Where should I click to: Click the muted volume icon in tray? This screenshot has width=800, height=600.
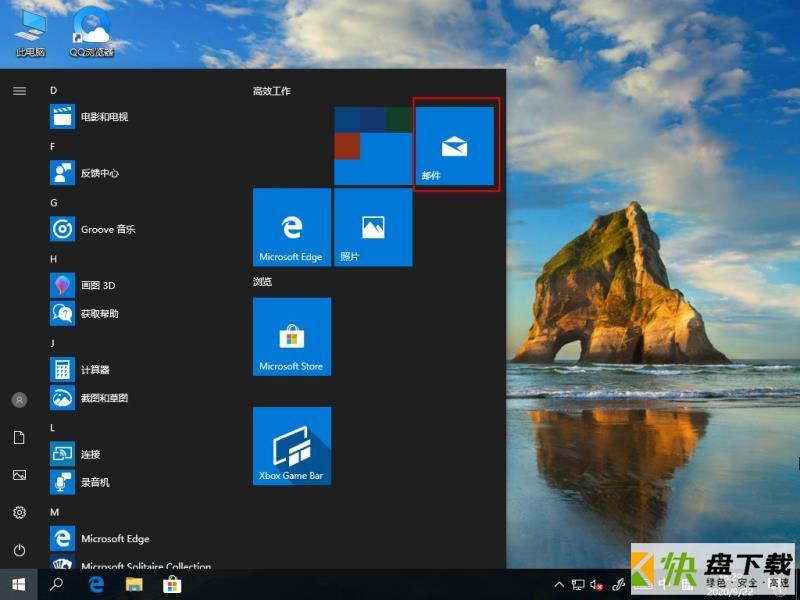coord(596,585)
